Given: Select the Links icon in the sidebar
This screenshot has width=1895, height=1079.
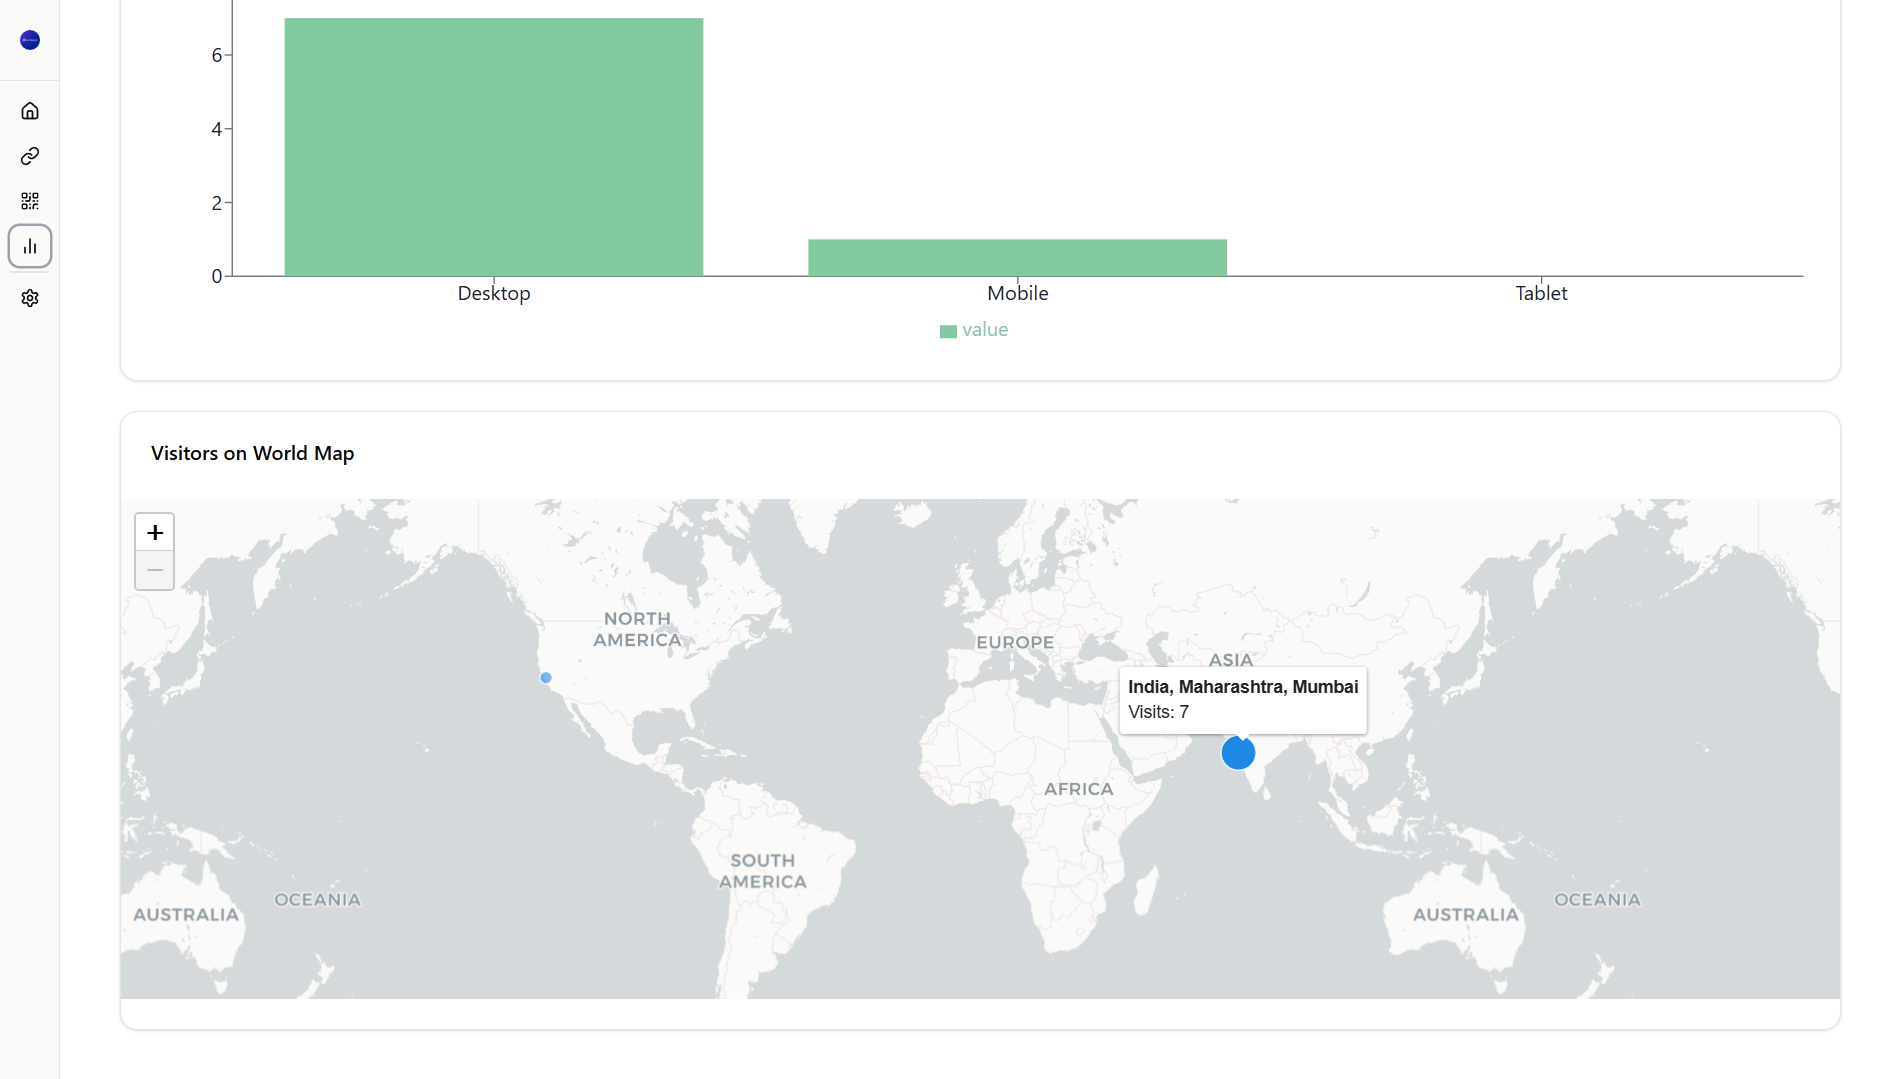Looking at the screenshot, I should tap(30, 155).
